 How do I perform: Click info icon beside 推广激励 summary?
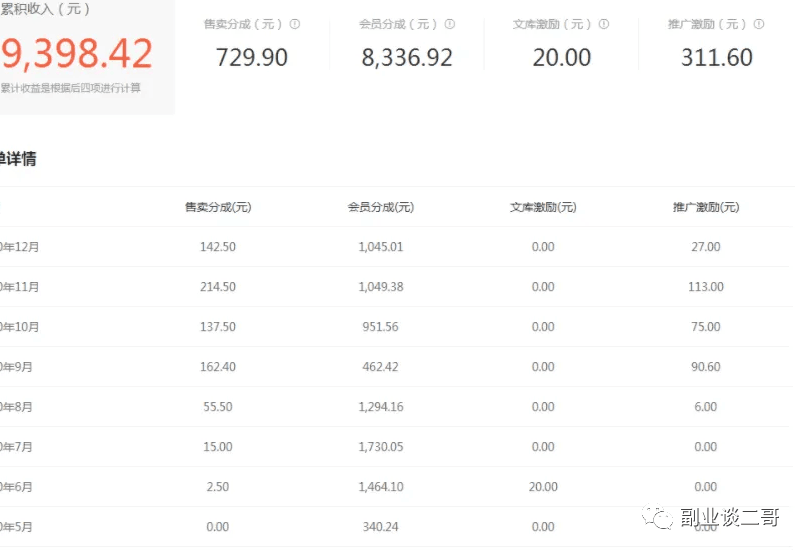pos(759,24)
